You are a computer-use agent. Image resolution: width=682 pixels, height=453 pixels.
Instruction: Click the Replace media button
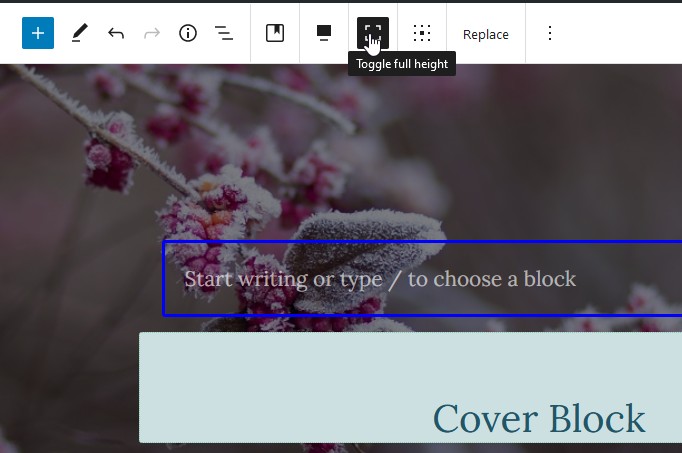[486, 34]
